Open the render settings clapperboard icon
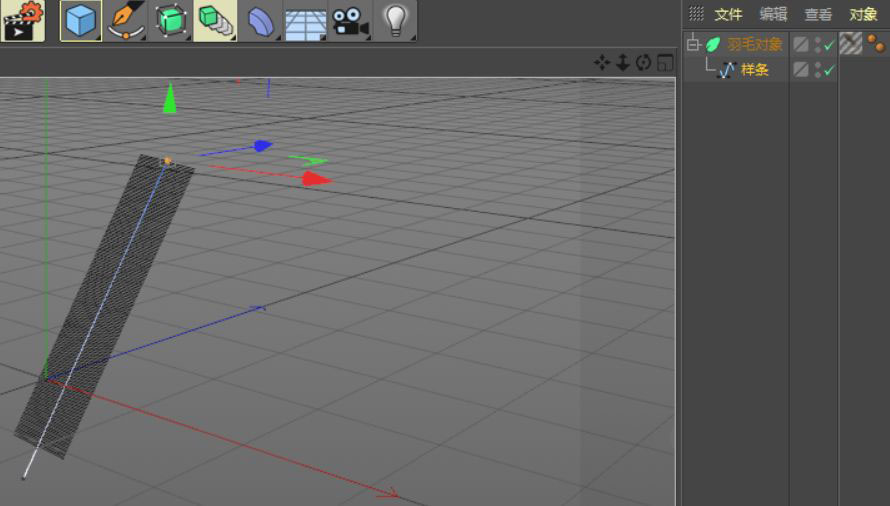890x506 pixels. (x=23, y=21)
